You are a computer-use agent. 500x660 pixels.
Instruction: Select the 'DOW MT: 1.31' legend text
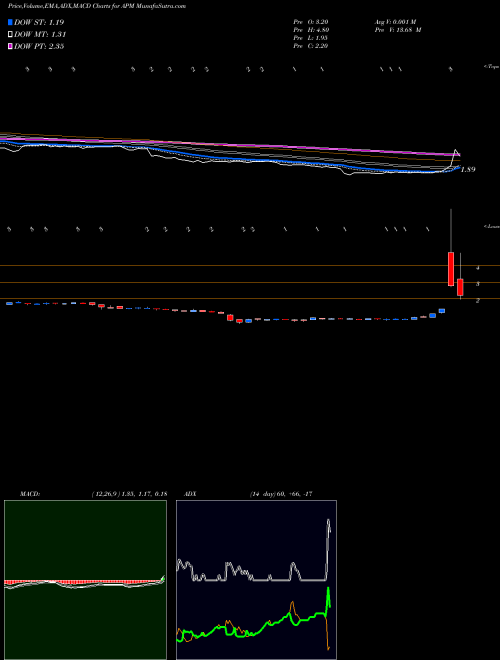tap(40, 35)
